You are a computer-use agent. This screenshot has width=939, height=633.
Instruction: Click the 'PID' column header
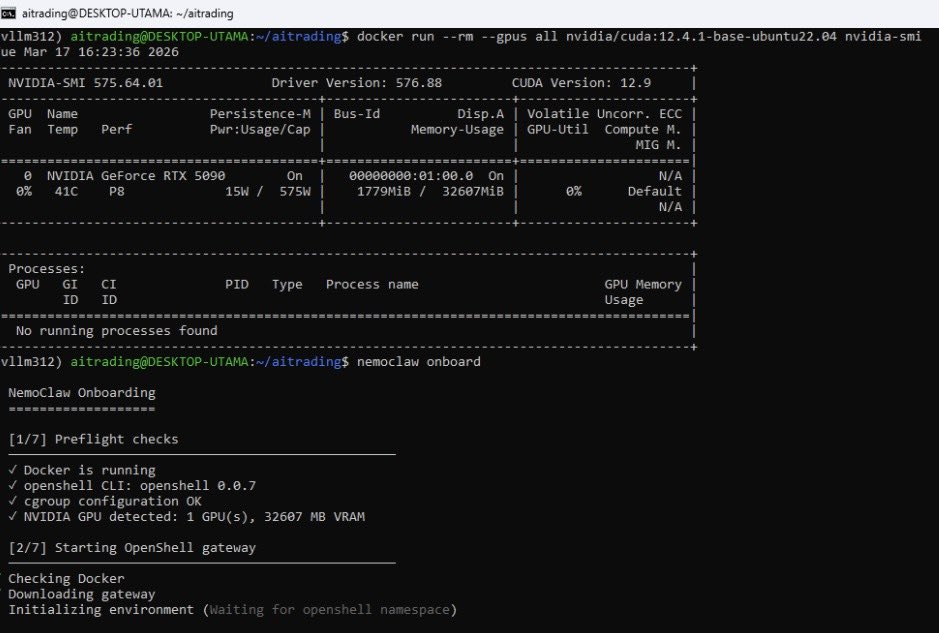(x=237, y=284)
